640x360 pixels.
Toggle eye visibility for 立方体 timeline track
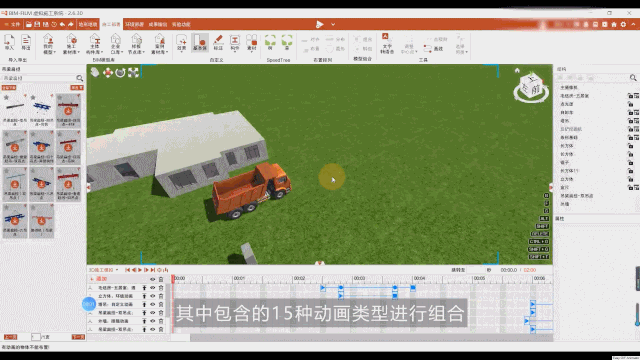tap(153, 296)
